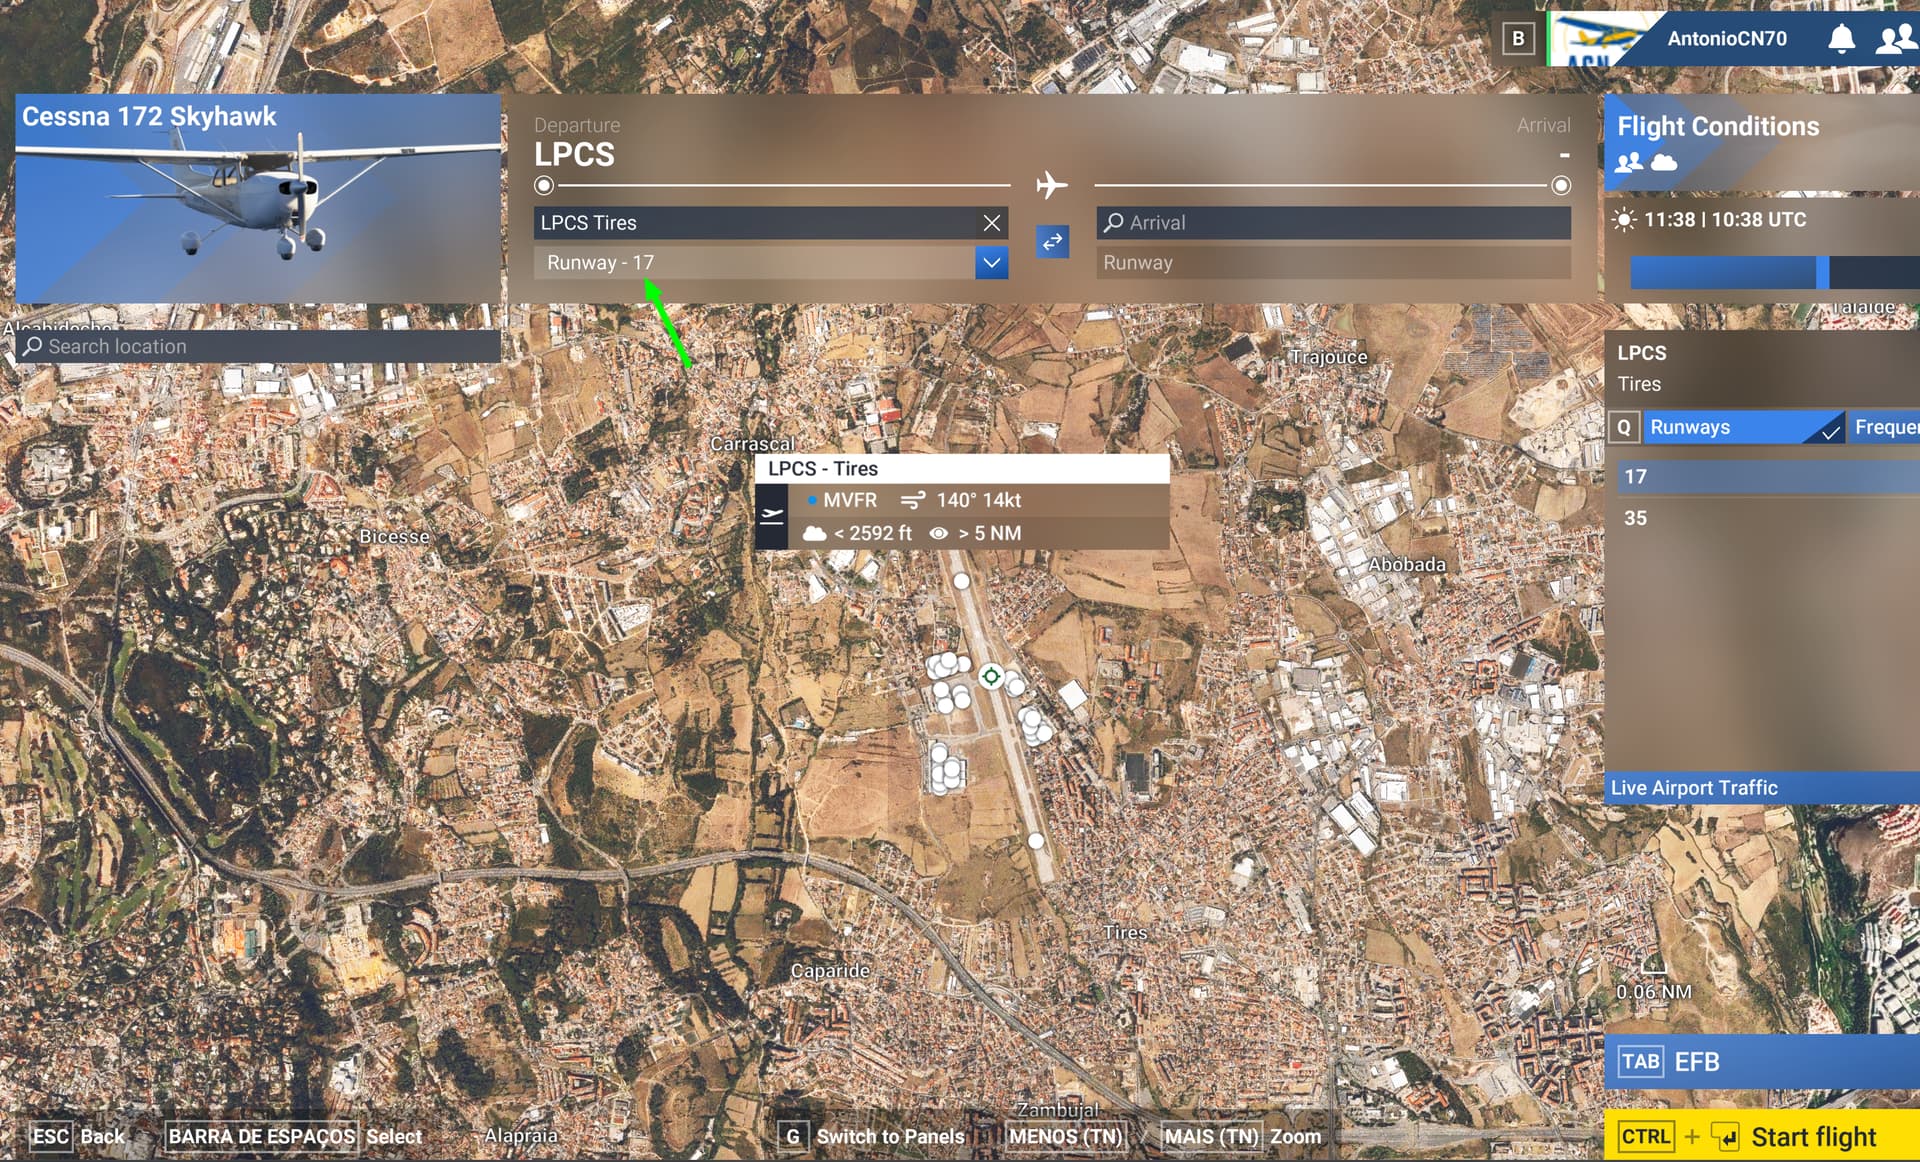
Task: Click the 0.06 NM map scale label
Action: pyautogui.click(x=1654, y=992)
